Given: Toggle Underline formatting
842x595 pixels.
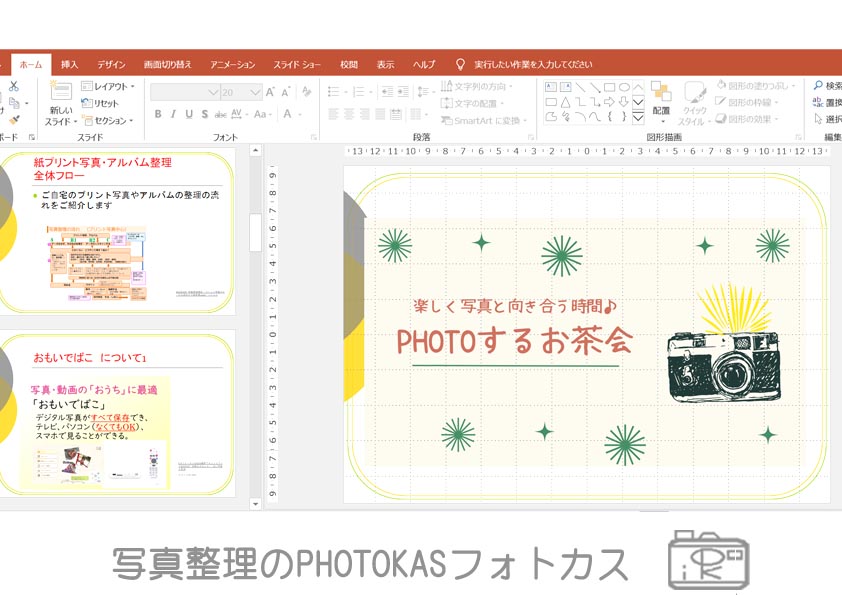Looking at the screenshot, I should 188,114.
